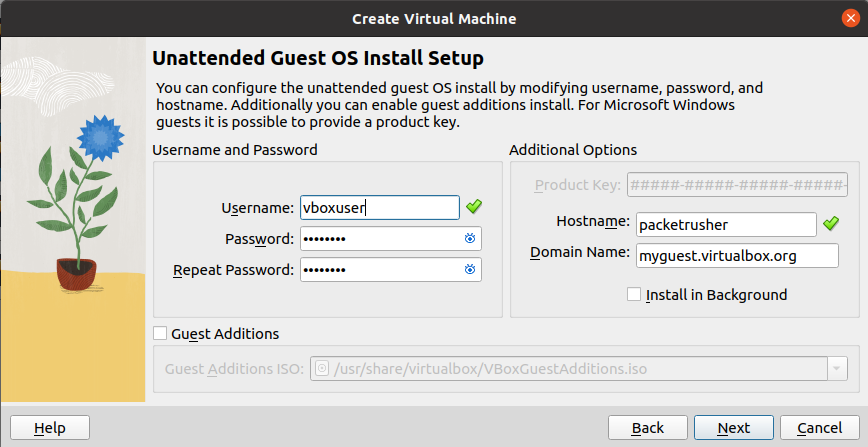Screen dimensions: 868x447
Task: Click the Next button
Action: coord(733,428)
